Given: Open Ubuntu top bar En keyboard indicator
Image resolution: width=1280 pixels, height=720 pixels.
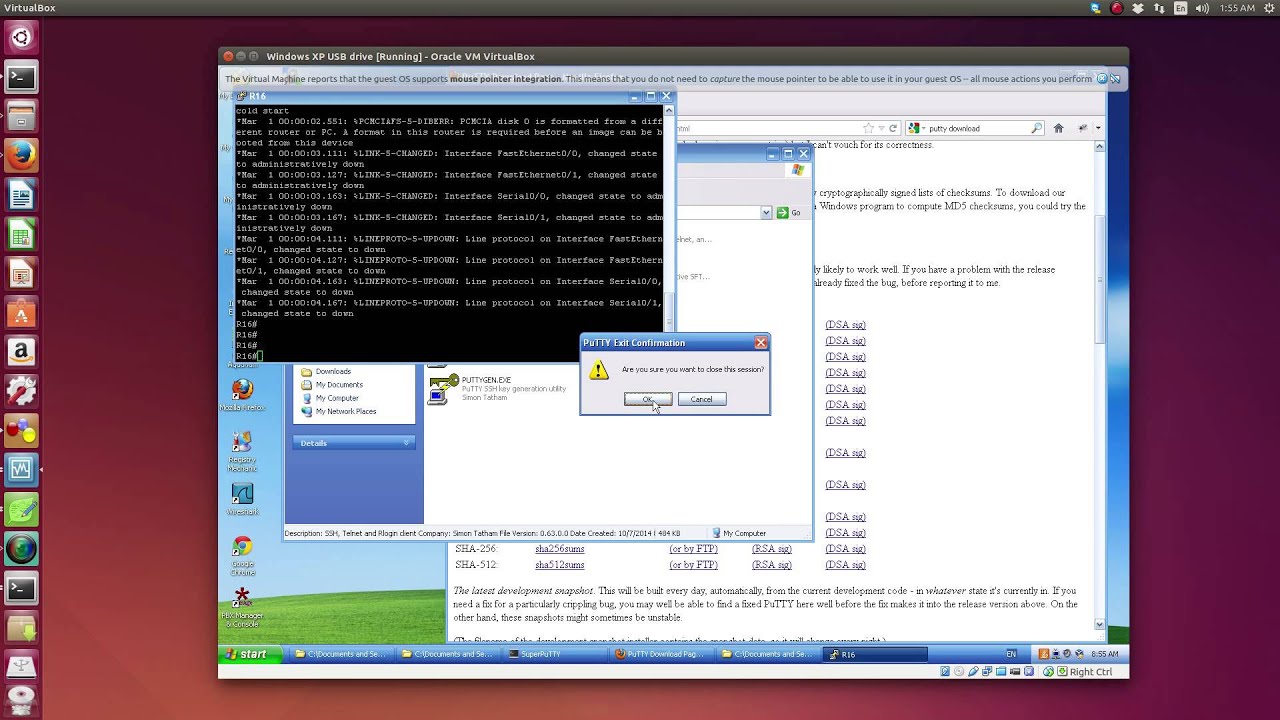Looking at the screenshot, I should click(1181, 8).
